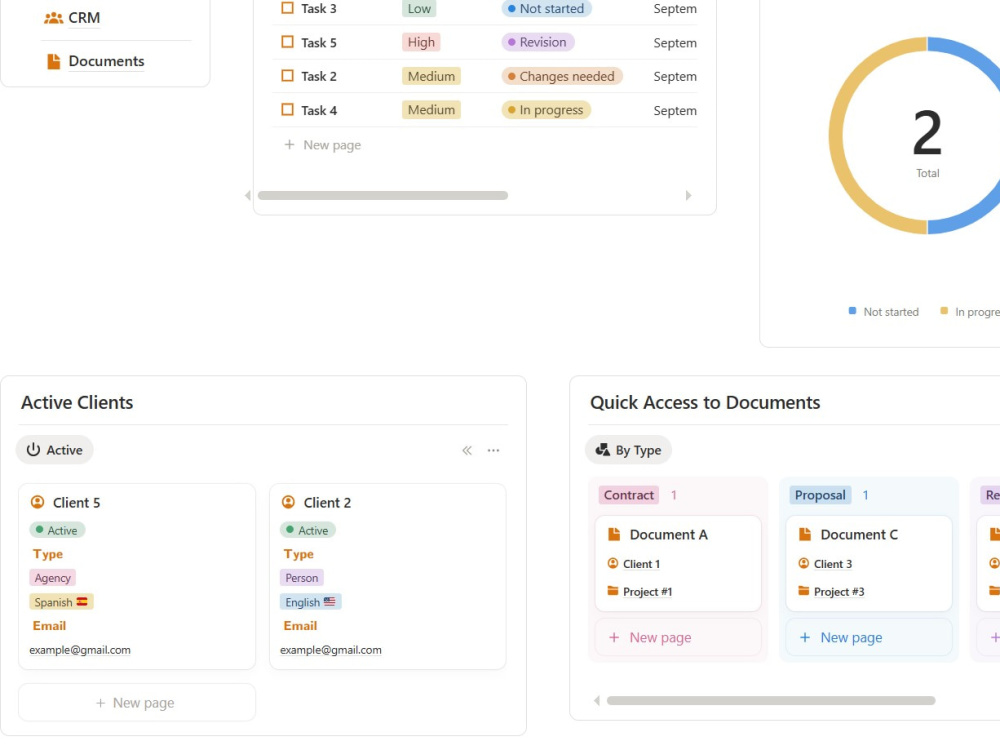
Task: Click plus icon in Proposal column New page
Action: pyautogui.click(x=805, y=637)
